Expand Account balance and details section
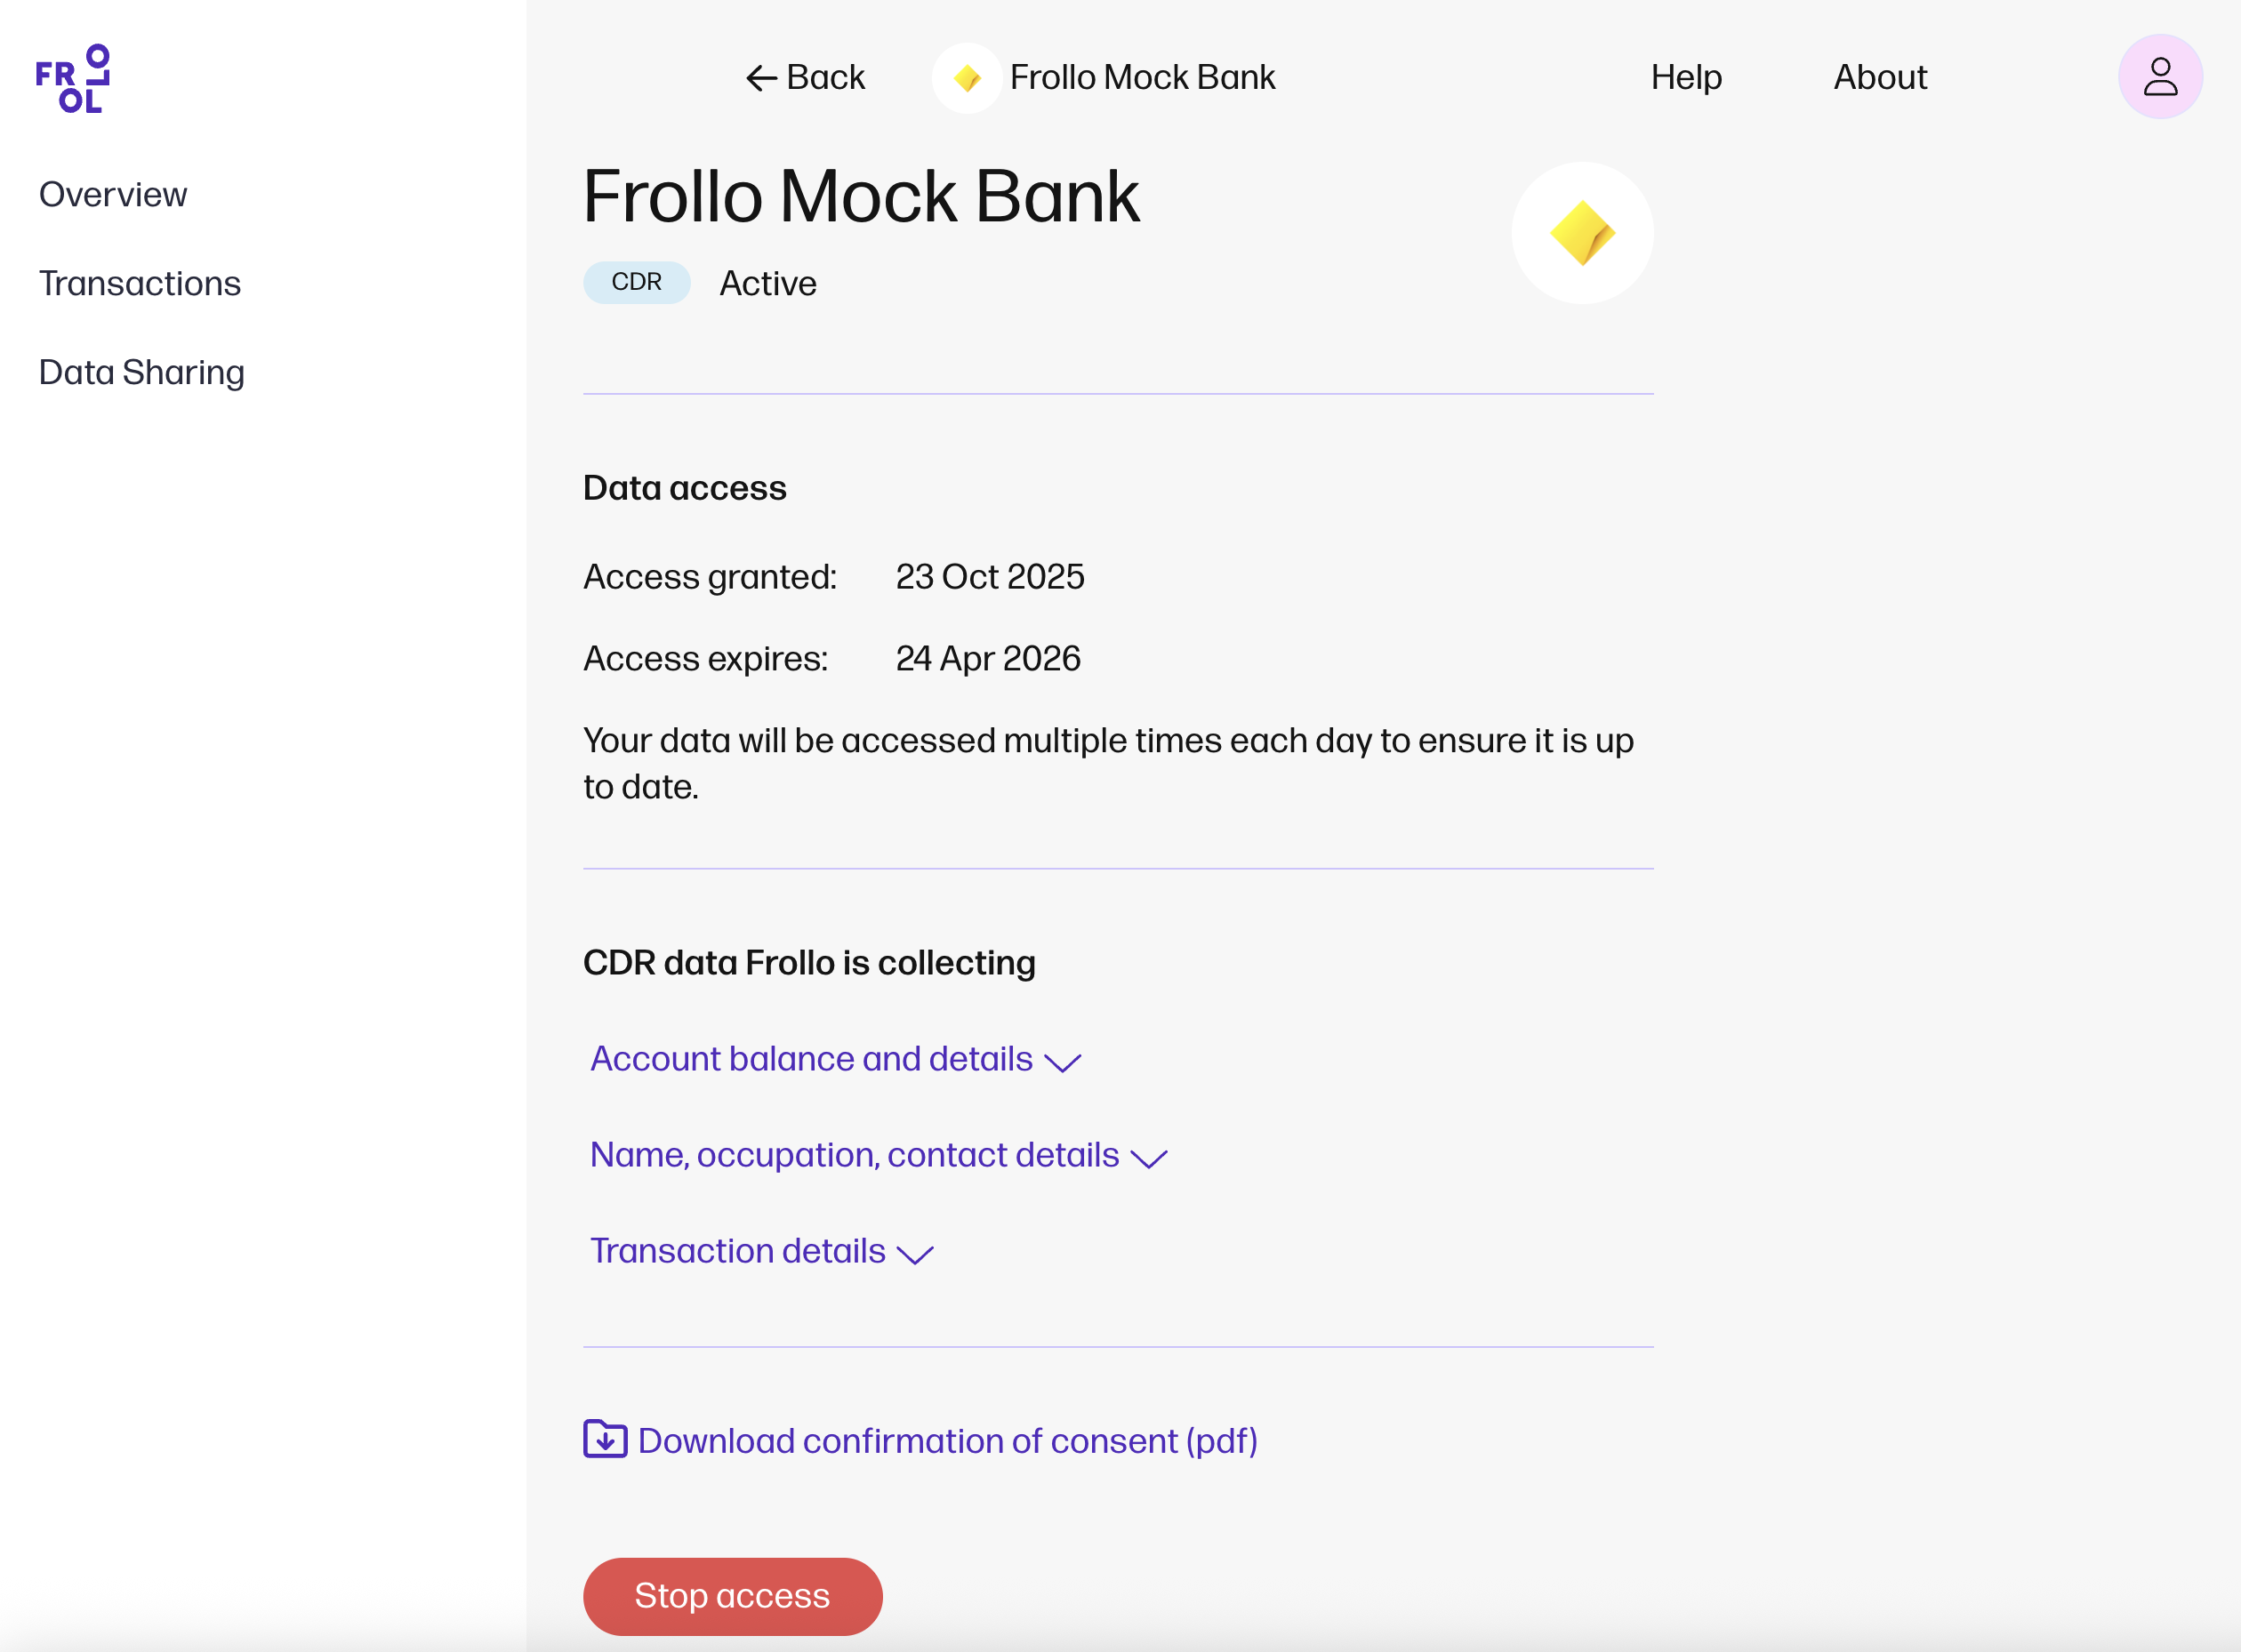The image size is (2241, 1652). [811, 1059]
